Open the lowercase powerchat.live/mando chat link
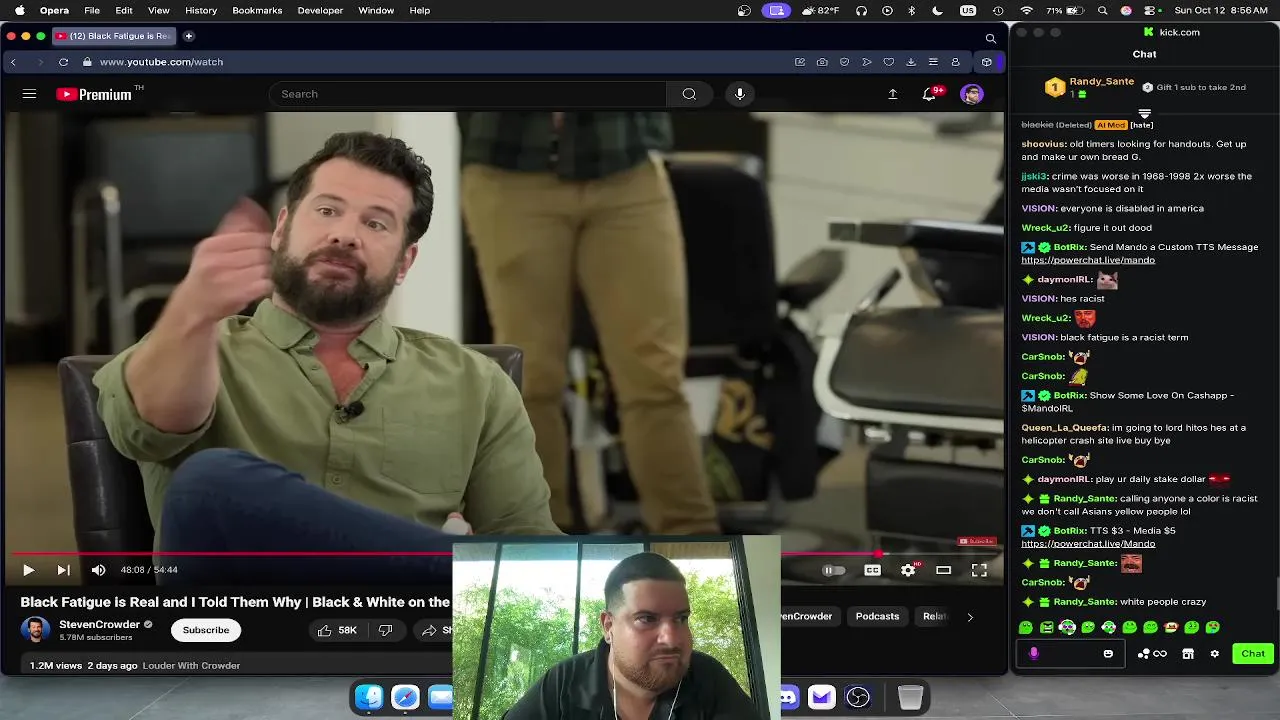This screenshot has height=720, width=1280. pyautogui.click(x=1088, y=260)
